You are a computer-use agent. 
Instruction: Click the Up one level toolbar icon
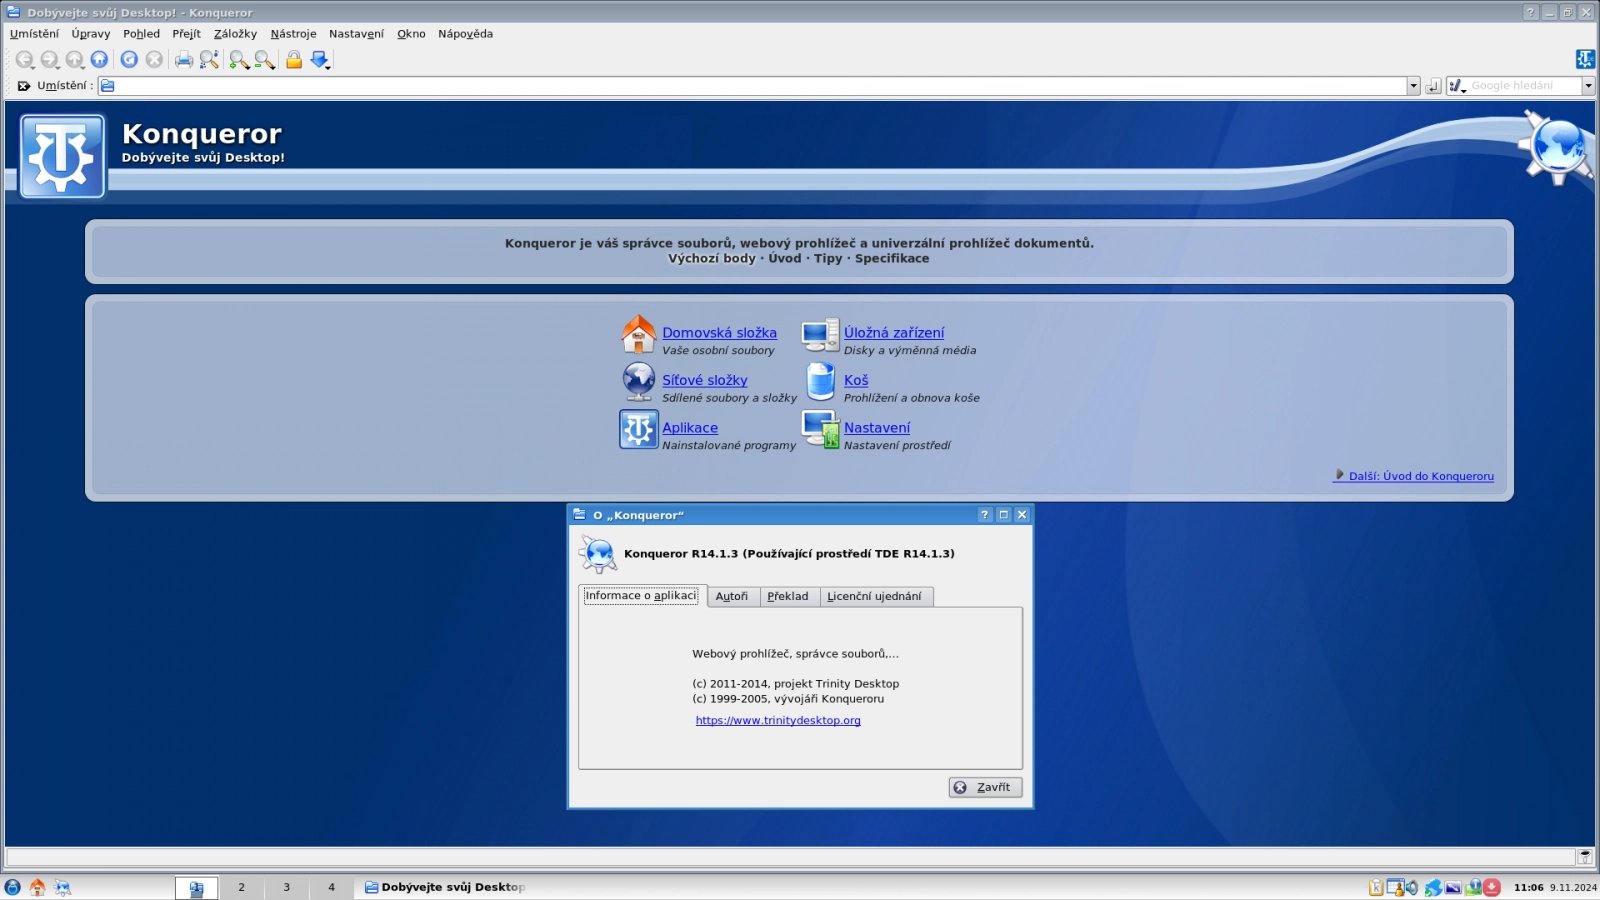74,60
